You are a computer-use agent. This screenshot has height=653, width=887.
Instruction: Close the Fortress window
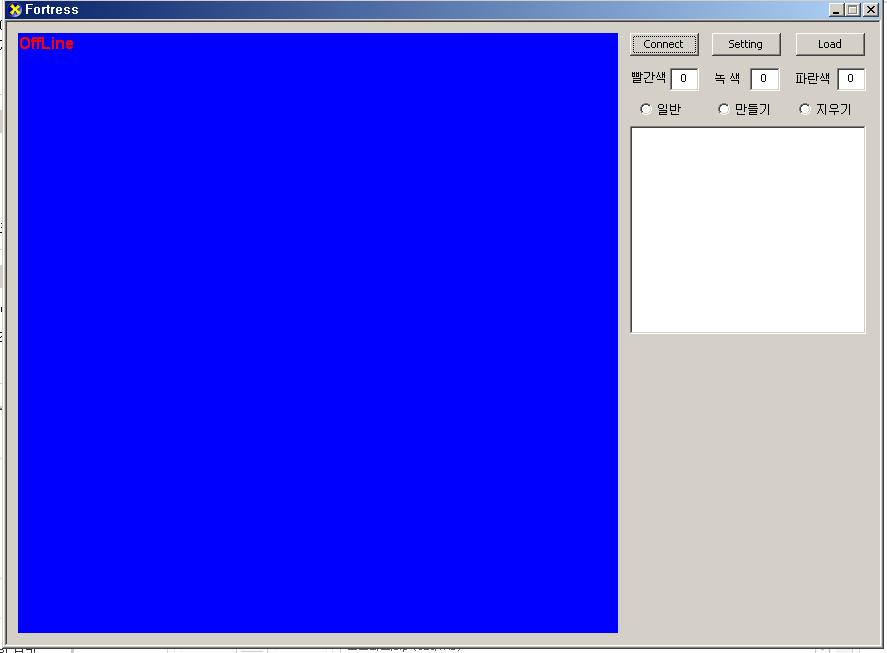click(871, 10)
